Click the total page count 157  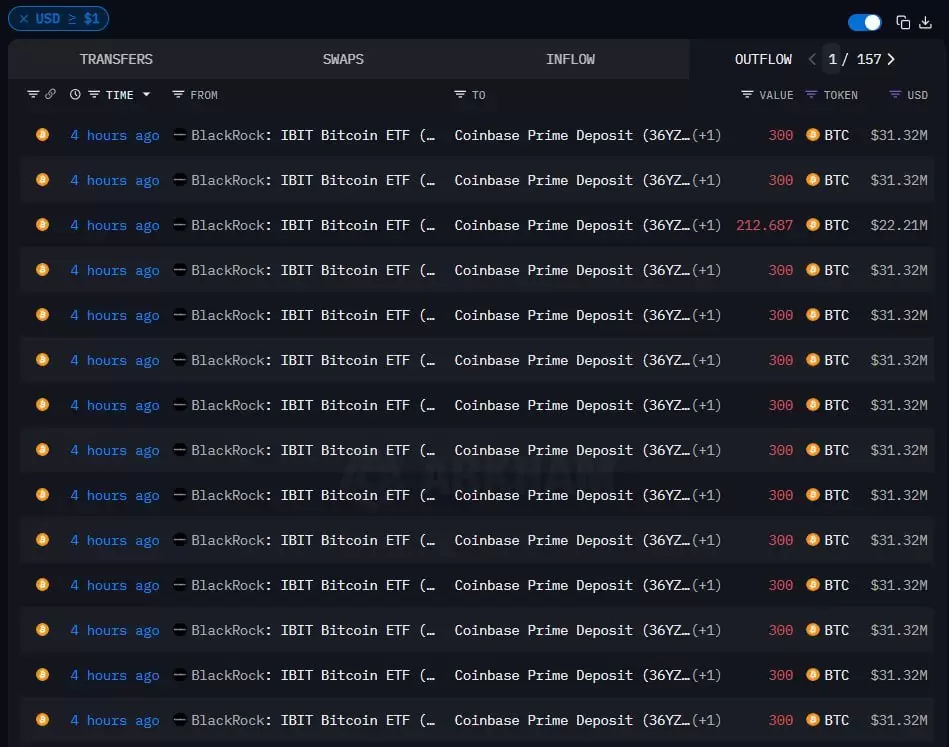click(869, 59)
